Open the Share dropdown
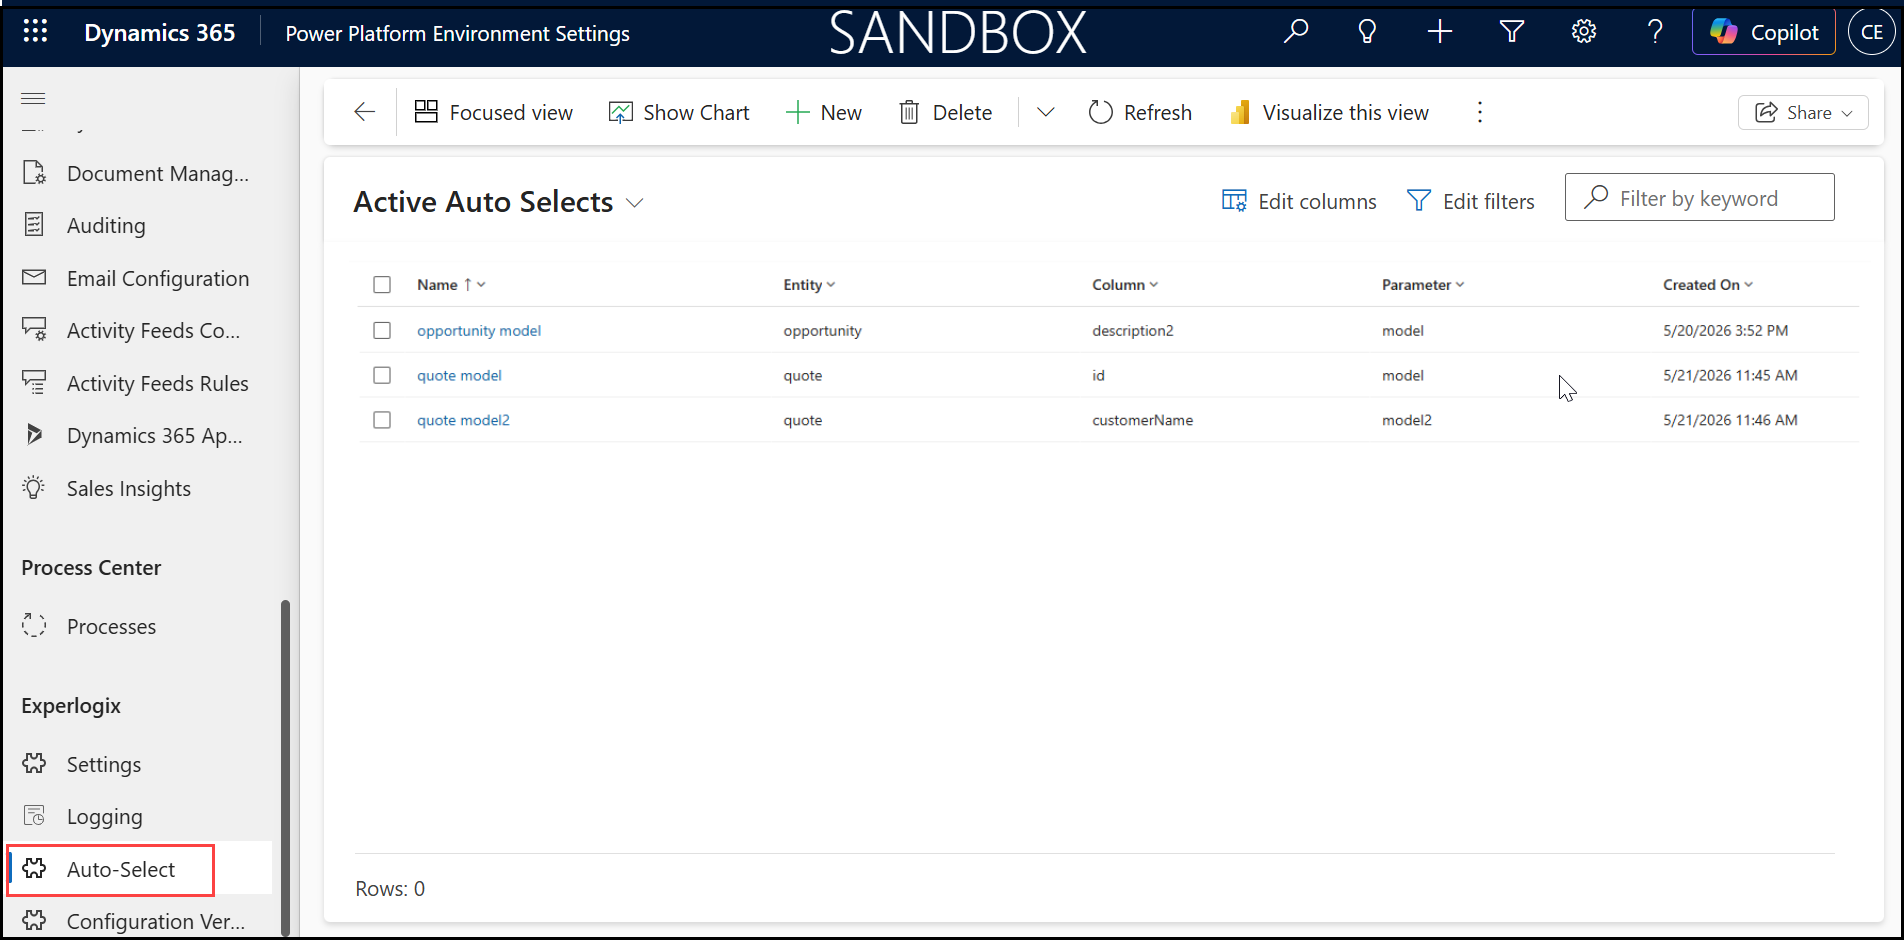The image size is (1904, 940). click(x=1803, y=112)
